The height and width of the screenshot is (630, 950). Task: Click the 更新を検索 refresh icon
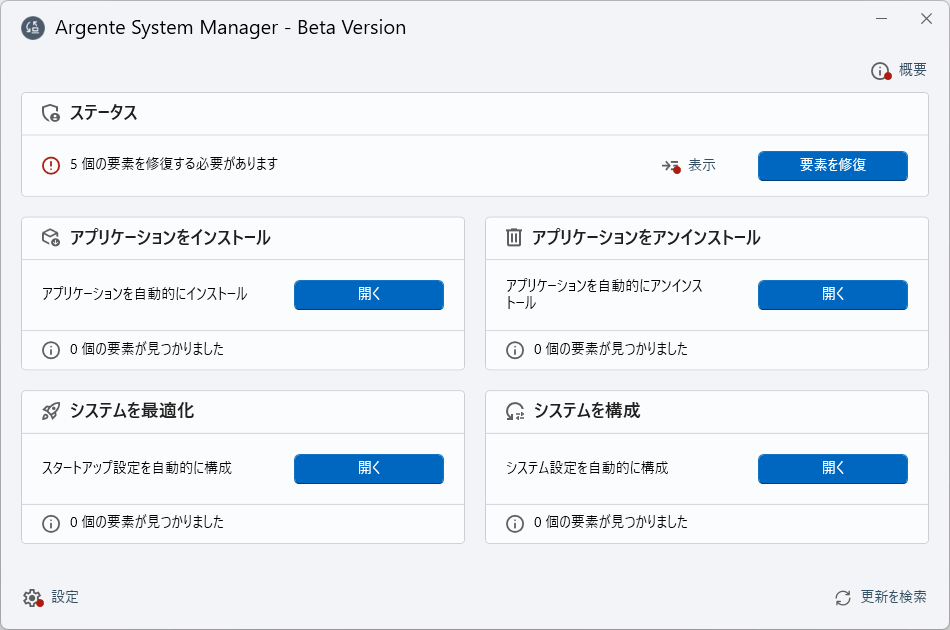coord(843,598)
